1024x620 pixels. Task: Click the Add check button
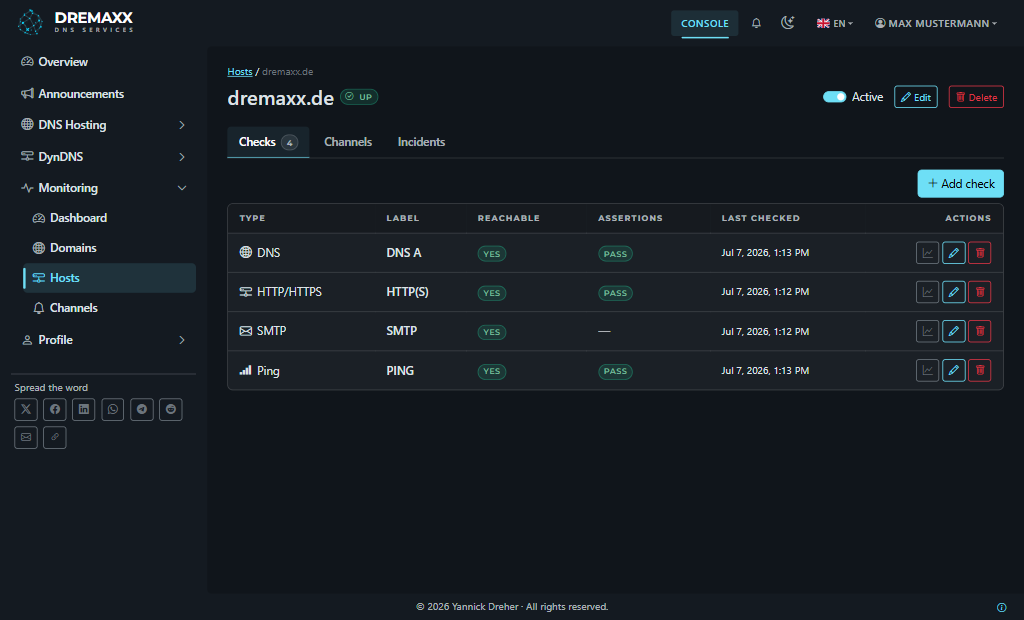point(961,184)
